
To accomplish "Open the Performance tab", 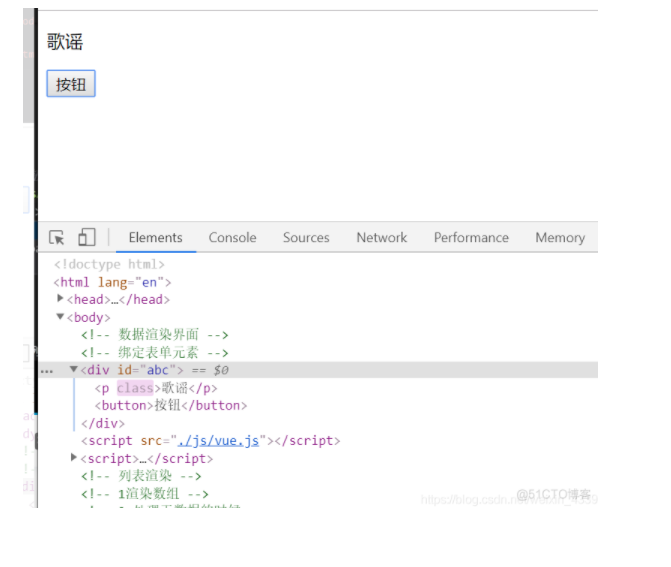I will tap(471, 237).
